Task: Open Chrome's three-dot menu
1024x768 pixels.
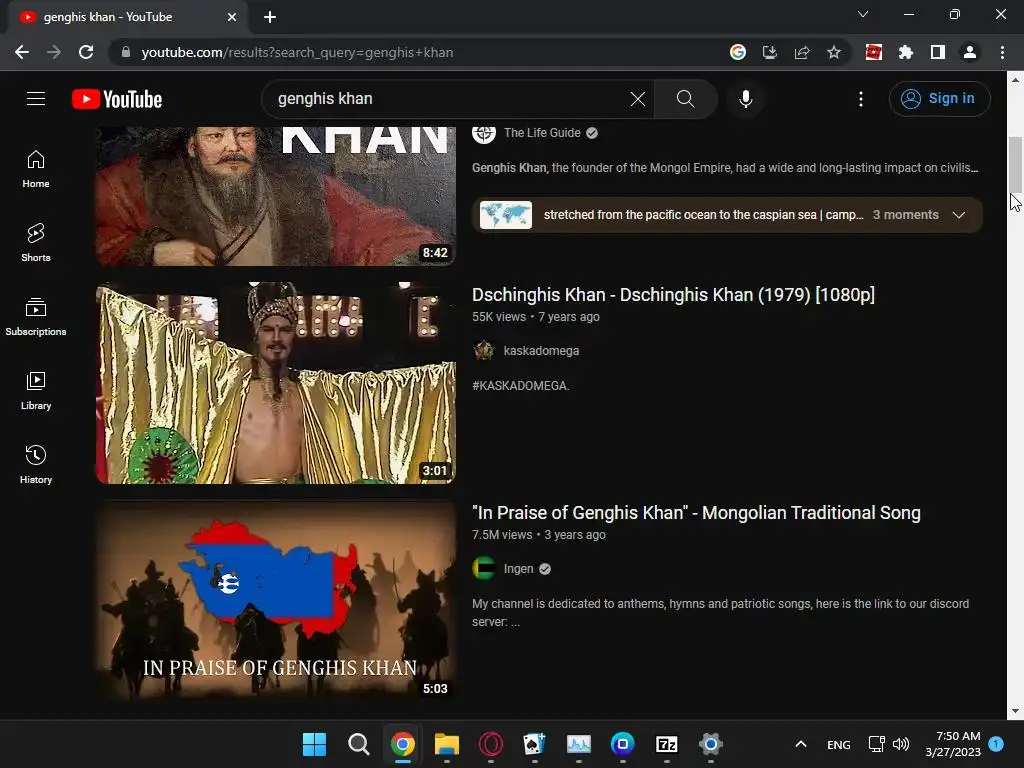Action: (1002, 52)
